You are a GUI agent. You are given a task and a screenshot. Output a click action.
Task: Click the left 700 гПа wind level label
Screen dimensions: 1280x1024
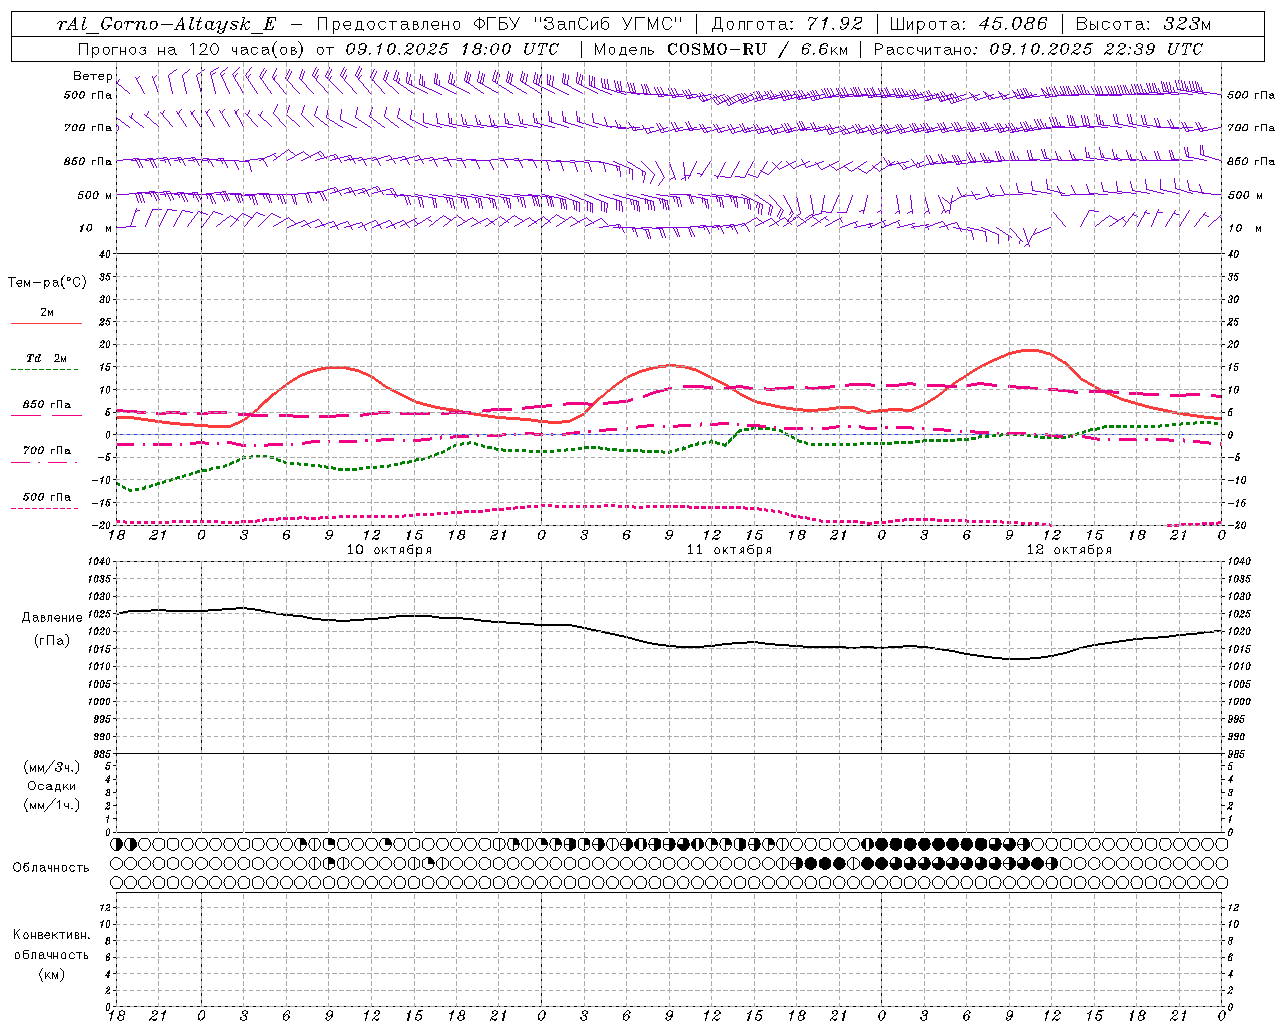88,128
